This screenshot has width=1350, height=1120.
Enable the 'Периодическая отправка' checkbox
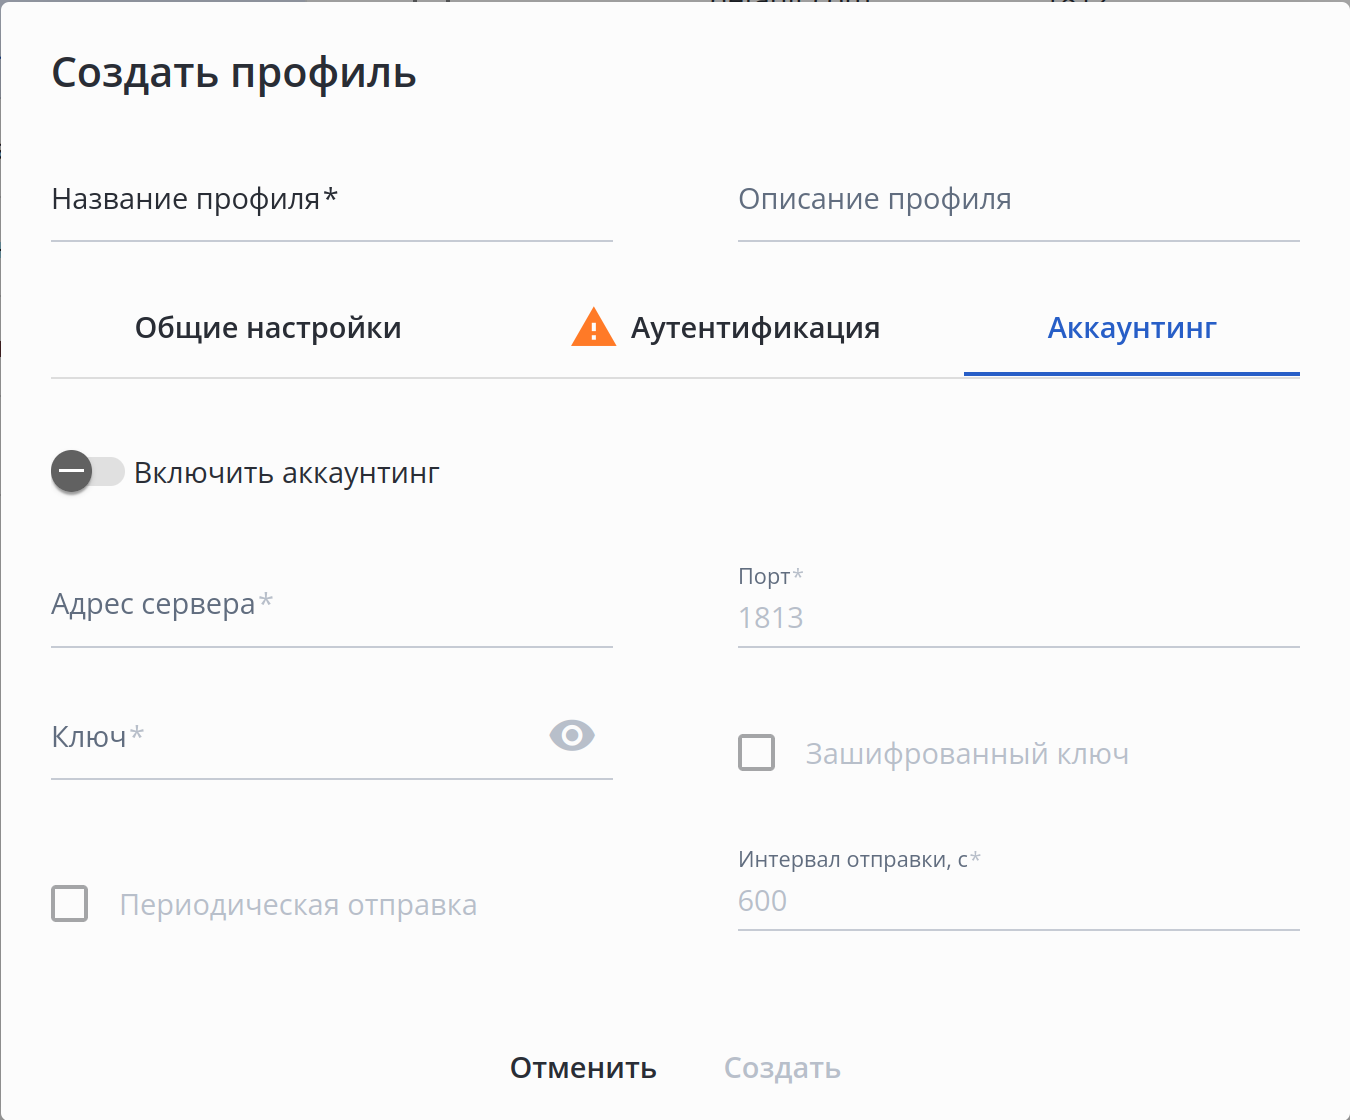point(70,904)
